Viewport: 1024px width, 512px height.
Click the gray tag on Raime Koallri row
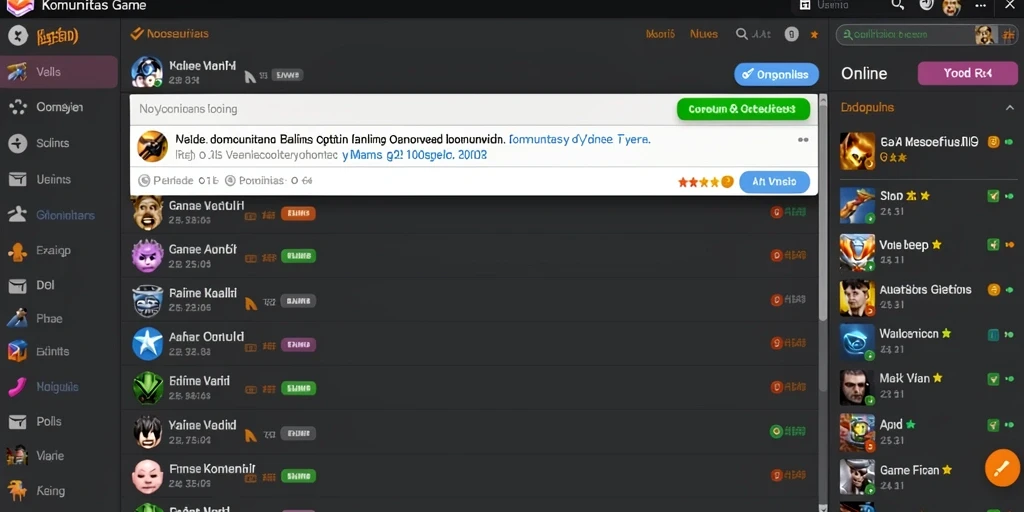(x=298, y=301)
